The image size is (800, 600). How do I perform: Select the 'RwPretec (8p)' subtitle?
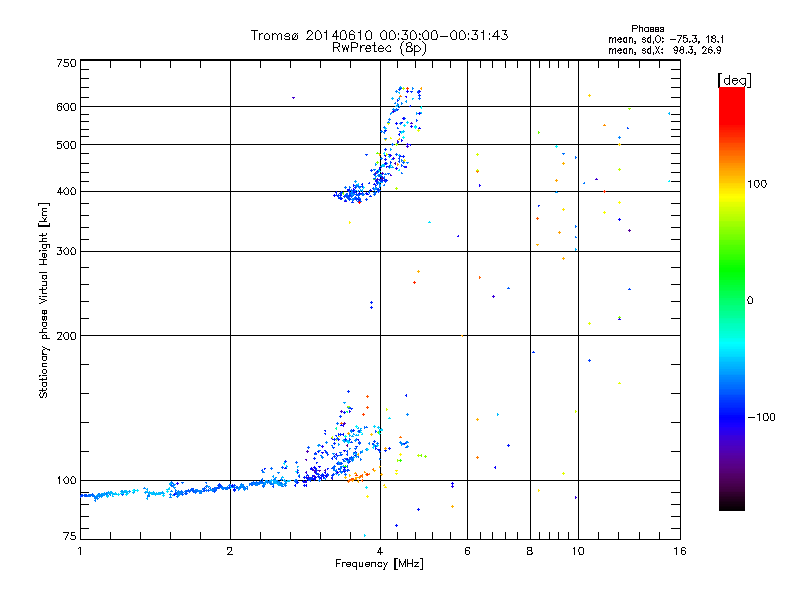pyautogui.click(x=379, y=48)
